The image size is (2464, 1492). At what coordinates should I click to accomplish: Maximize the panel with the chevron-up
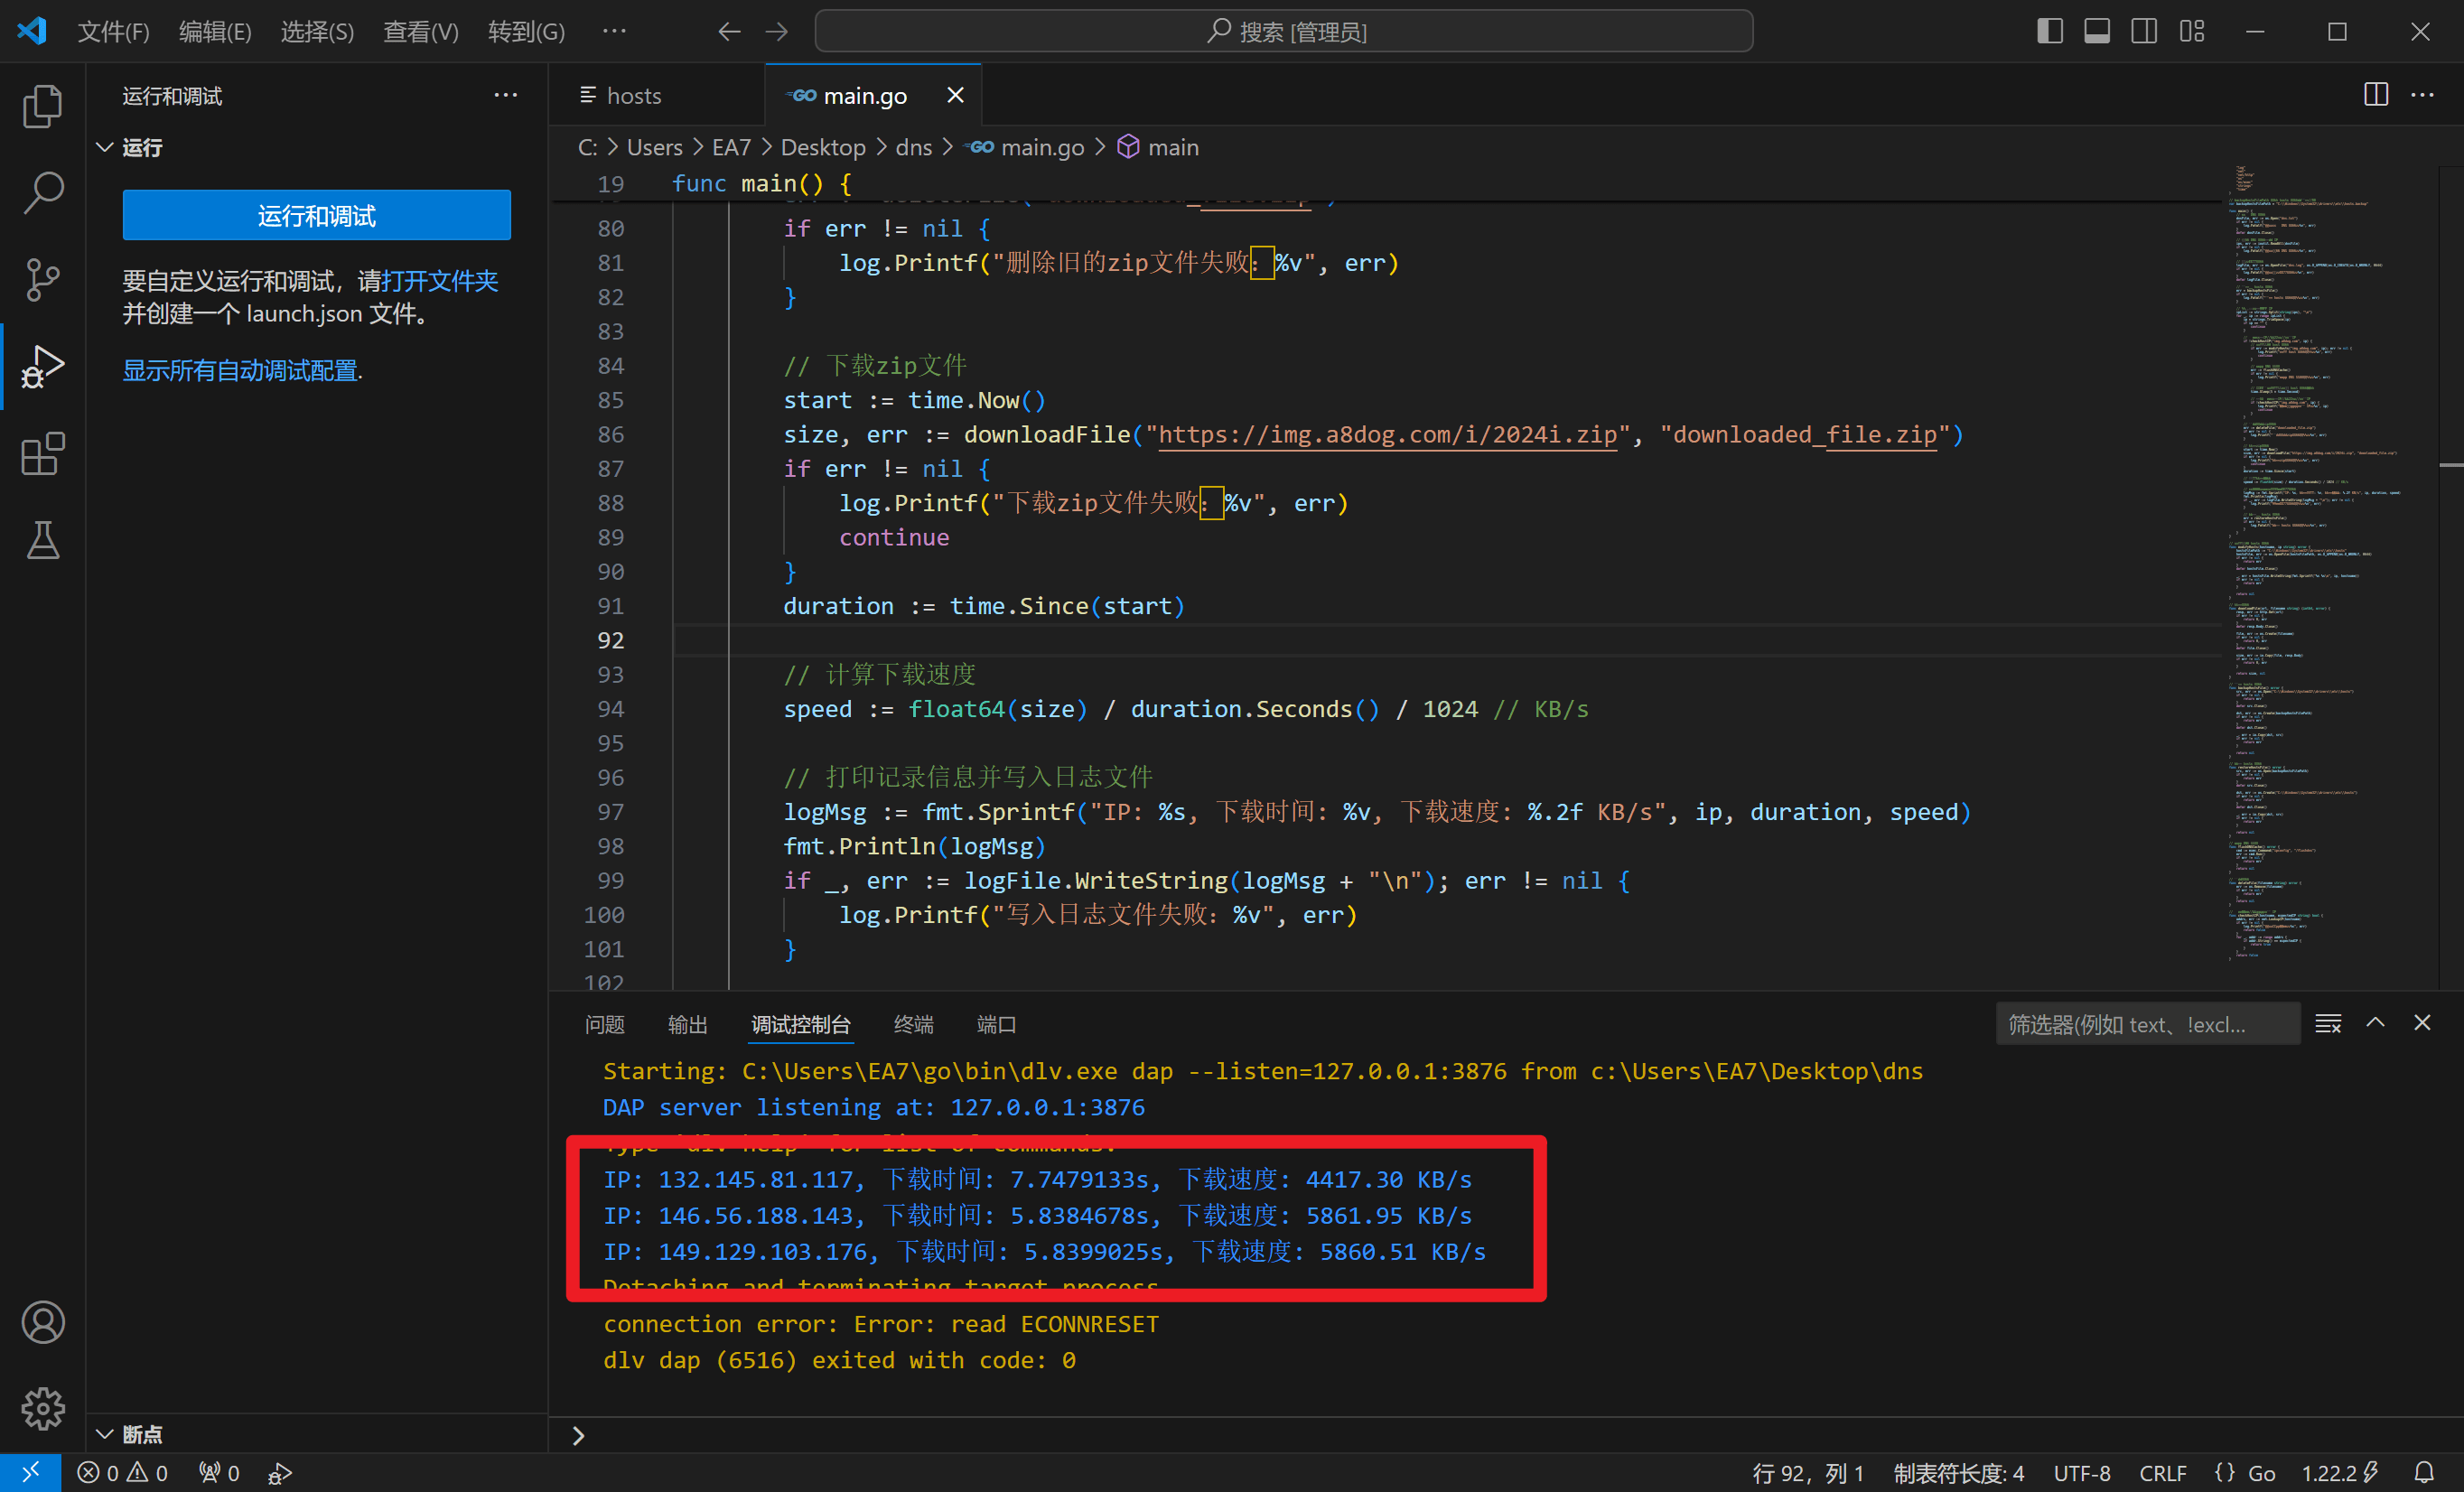(2375, 1022)
